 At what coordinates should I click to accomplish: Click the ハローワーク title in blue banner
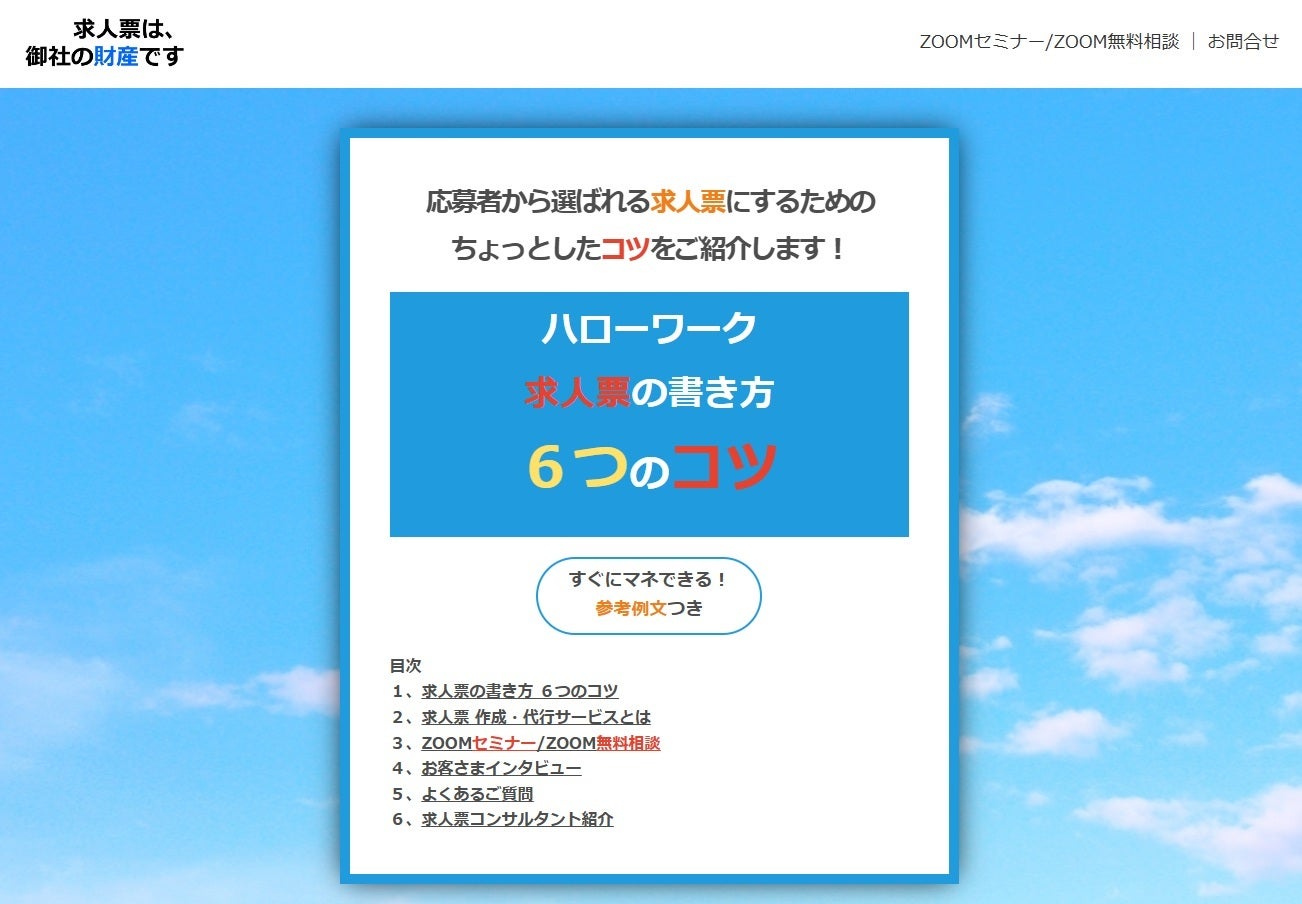tap(649, 329)
